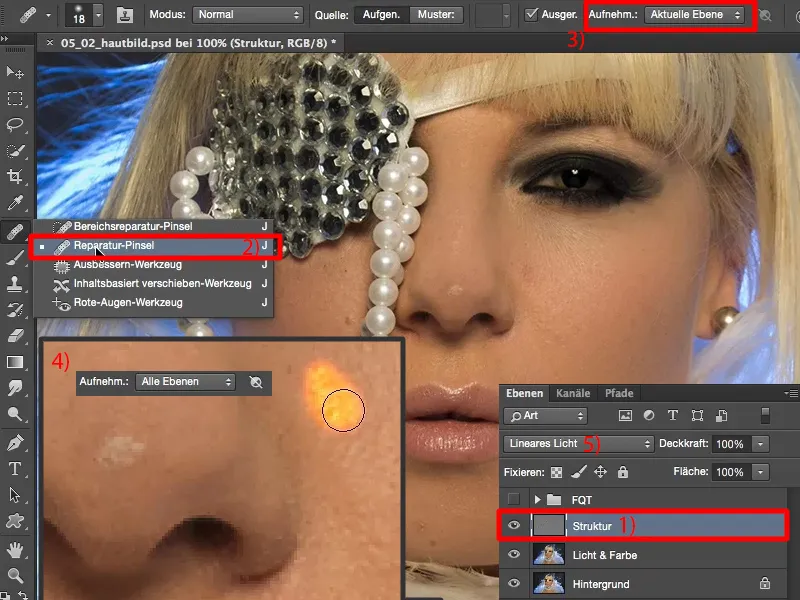Choose Ausbessern-Werkzeug from flyout

coord(153,264)
